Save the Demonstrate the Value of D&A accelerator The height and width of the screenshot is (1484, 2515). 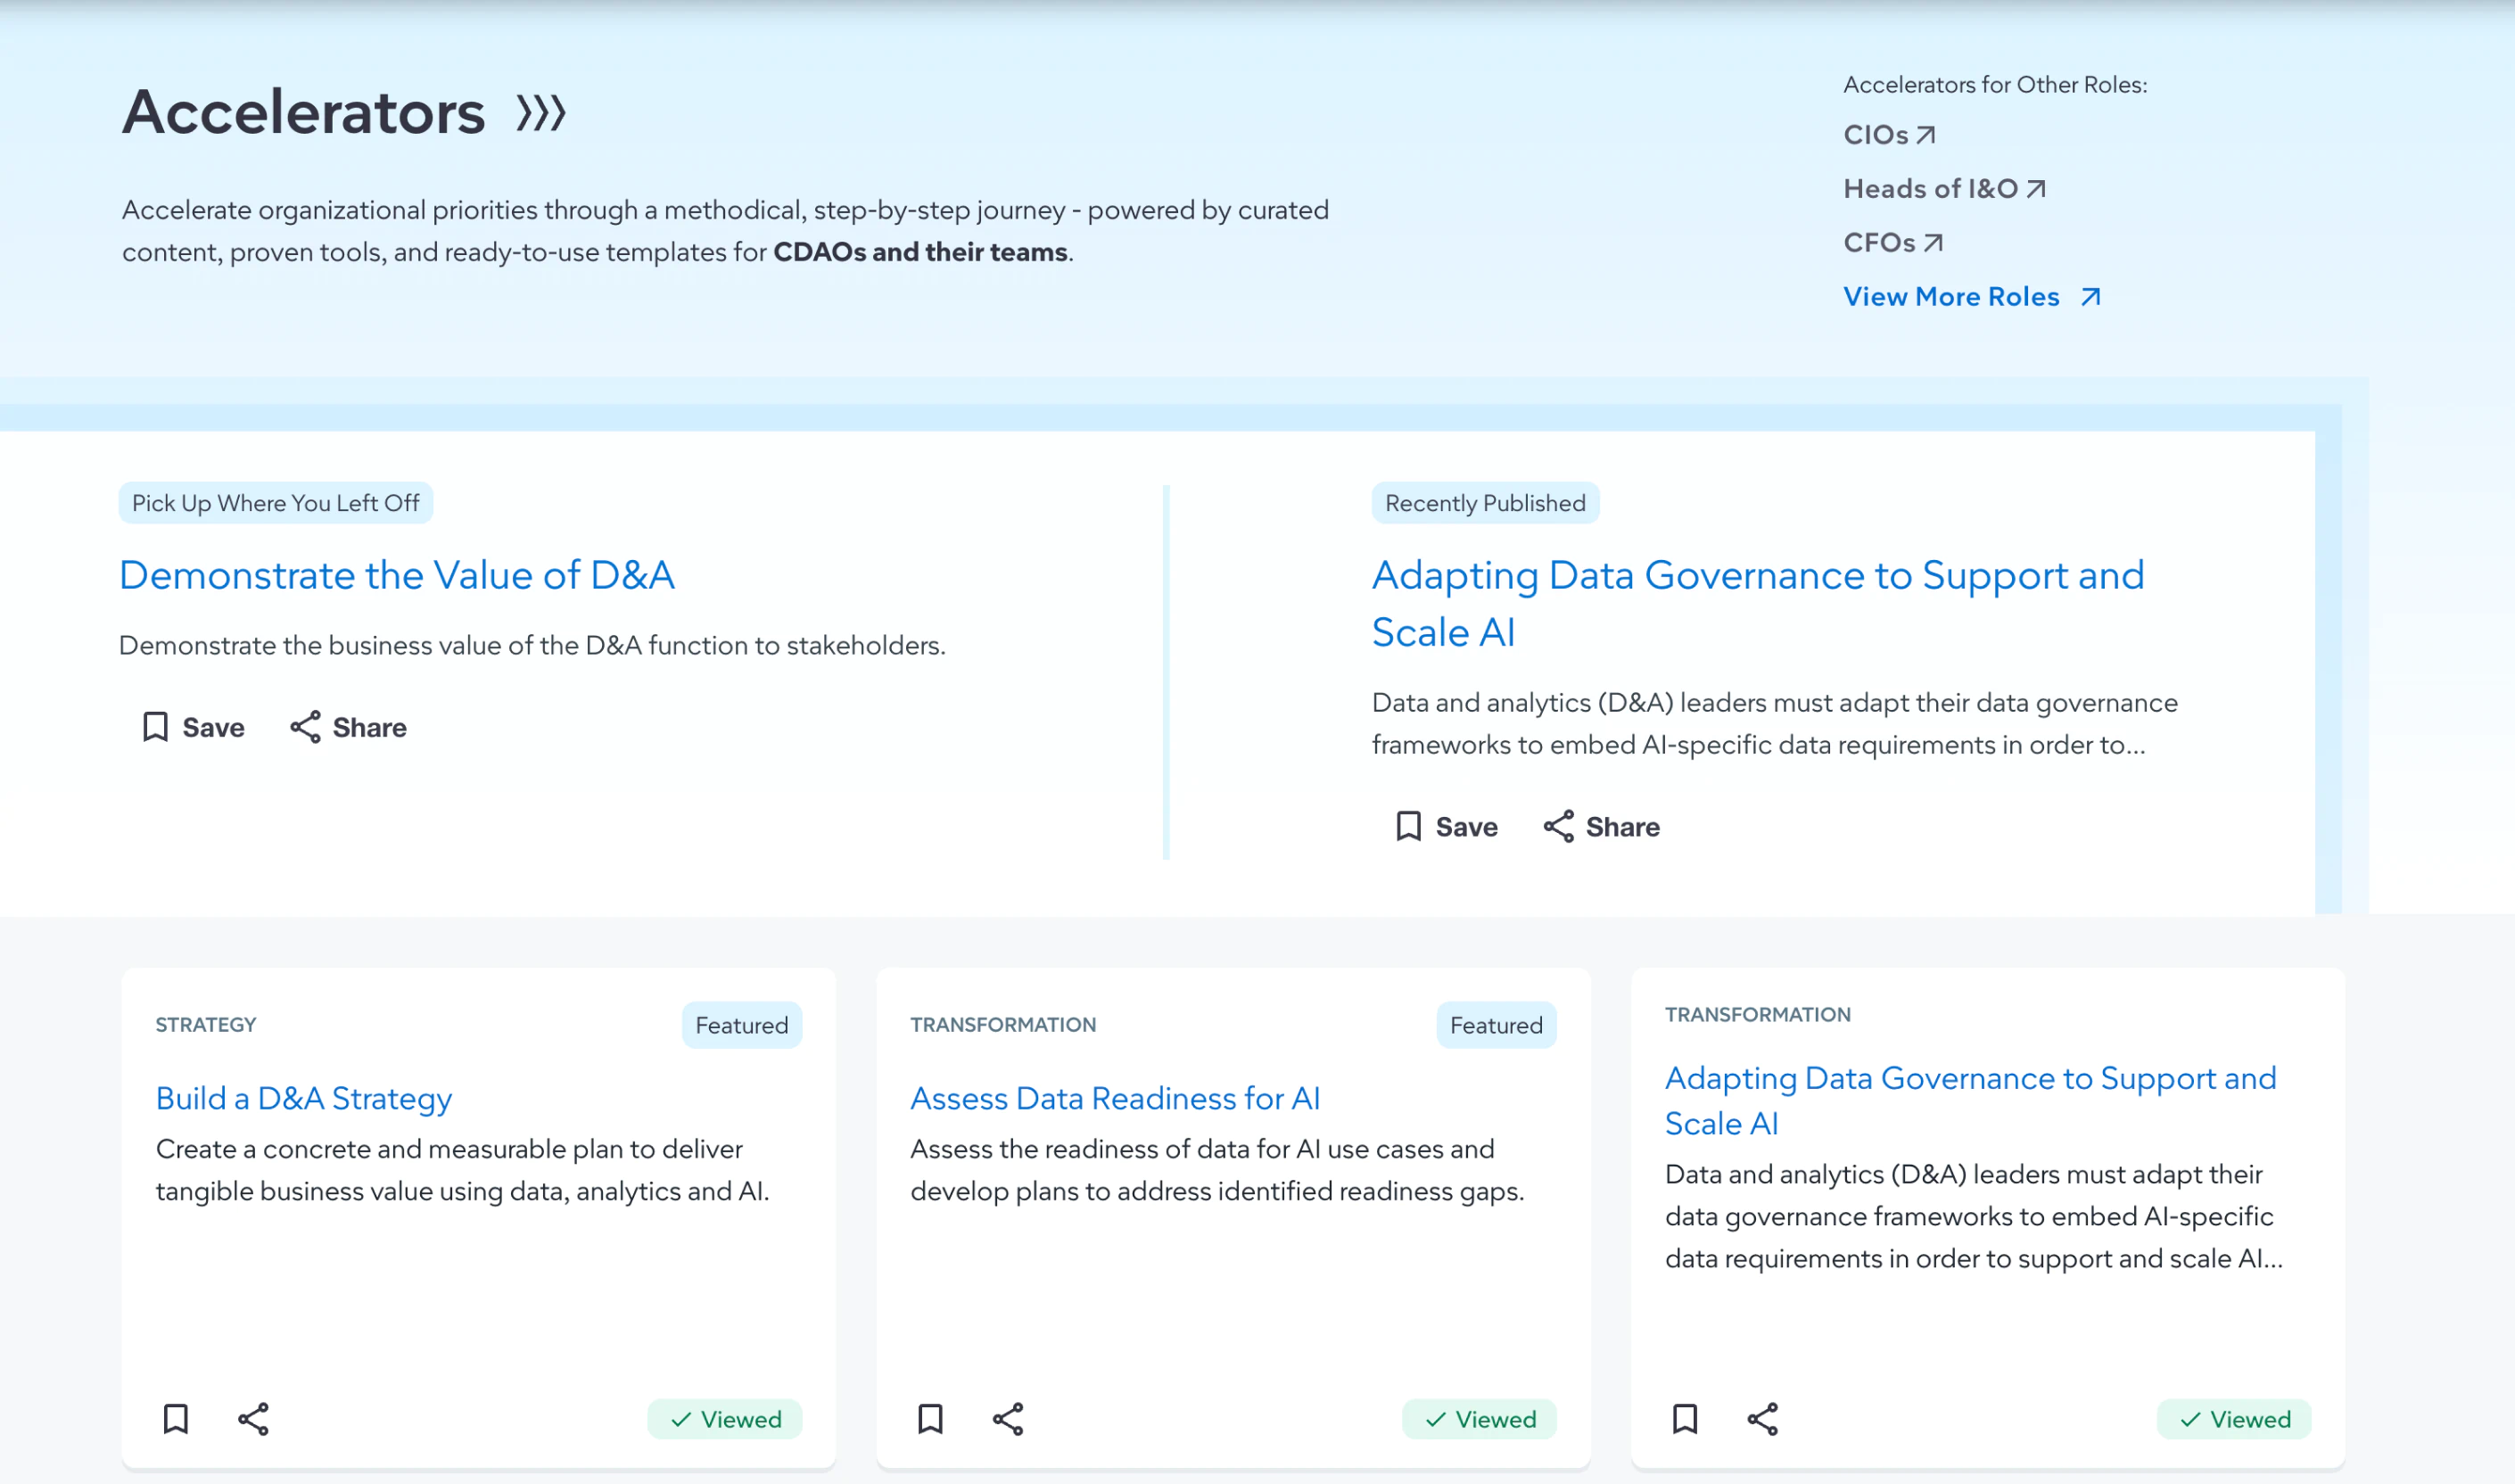(194, 727)
